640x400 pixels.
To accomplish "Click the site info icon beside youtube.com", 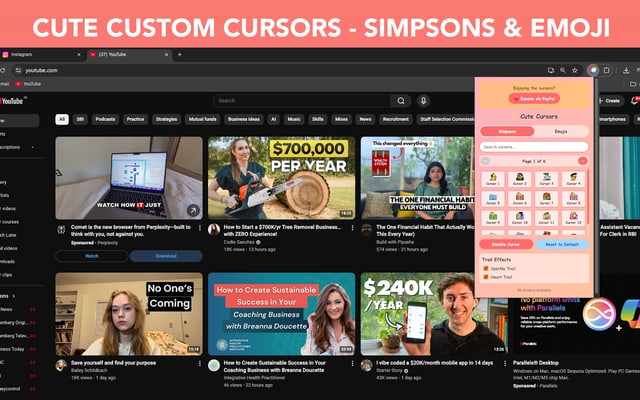I will pyautogui.click(x=18, y=70).
